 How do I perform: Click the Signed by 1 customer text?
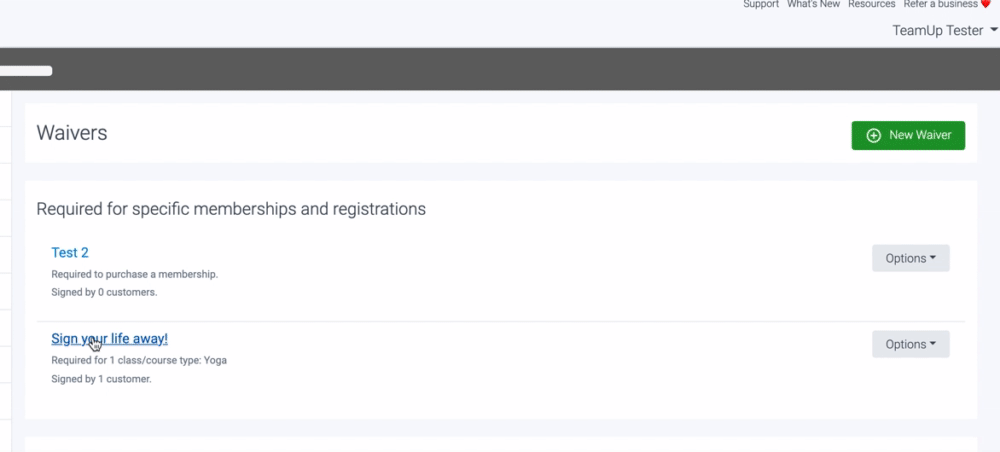point(101,379)
